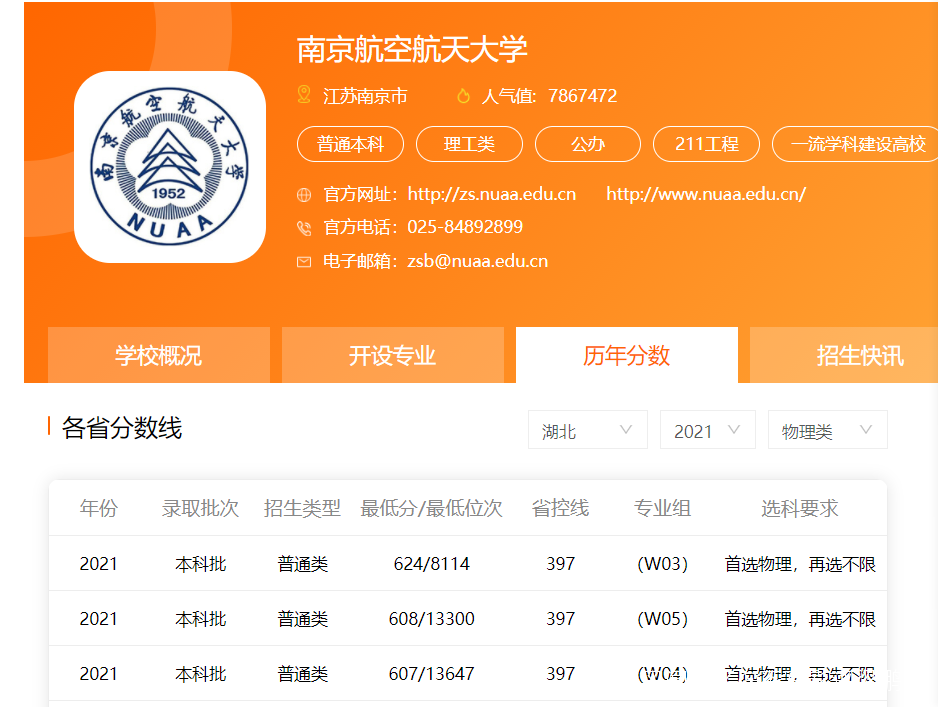
Task: Click the 专业组 column header
Action: [662, 508]
